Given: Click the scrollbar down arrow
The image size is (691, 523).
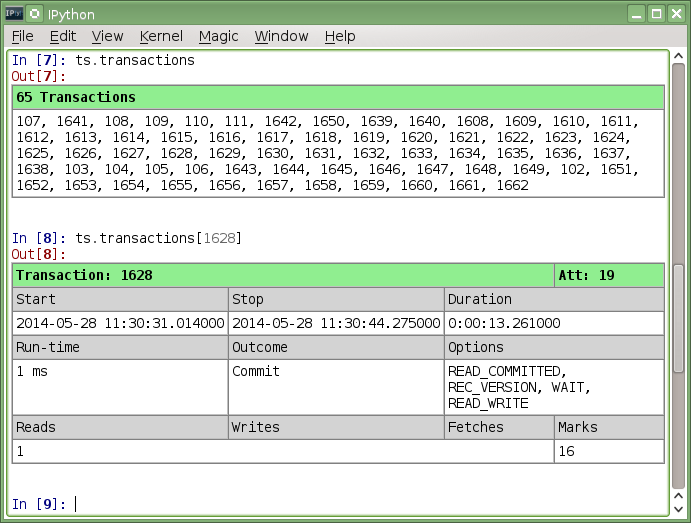Looking at the screenshot, I should pos(677,508).
